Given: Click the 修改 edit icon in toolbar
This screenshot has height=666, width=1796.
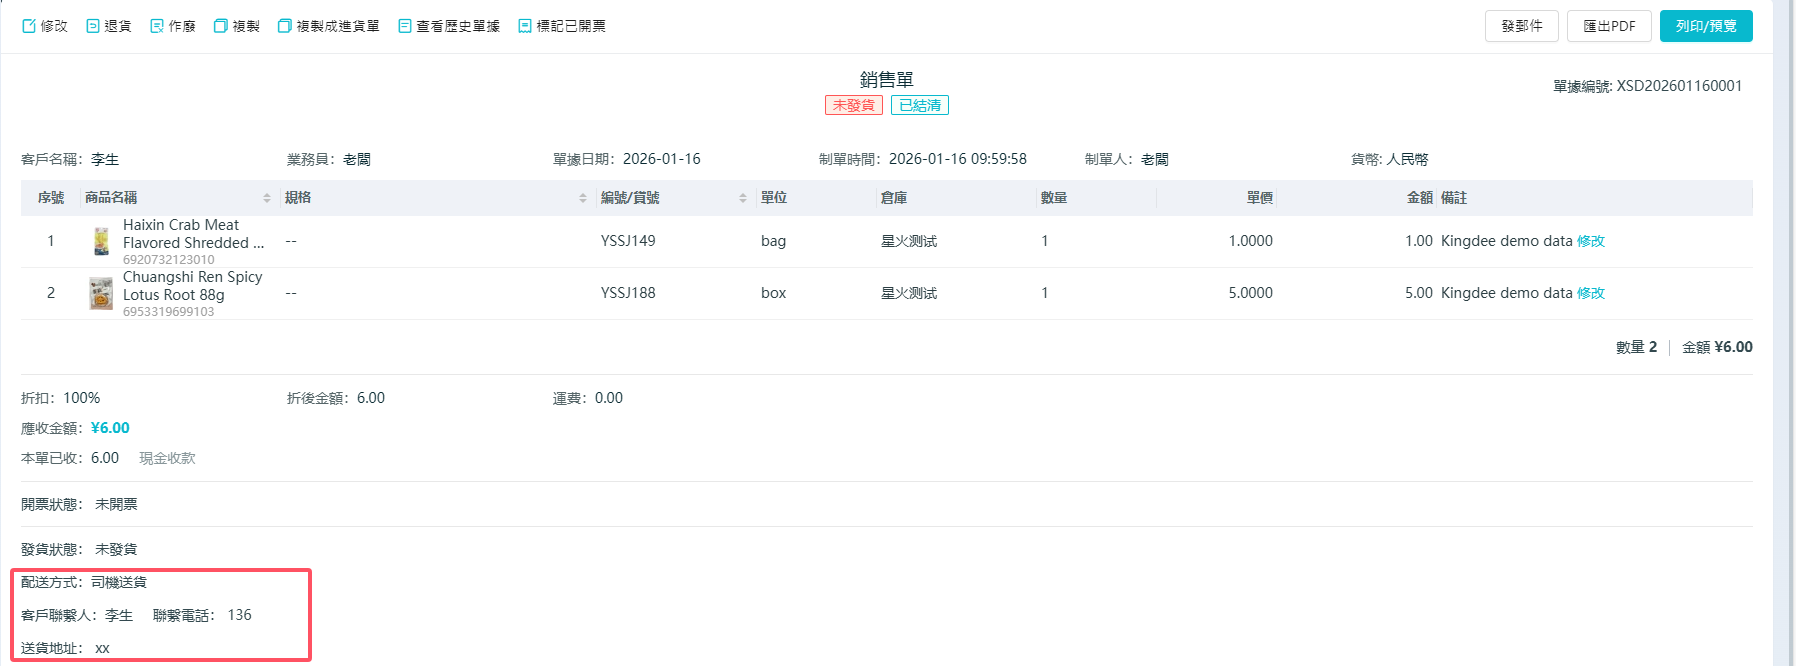Looking at the screenshot, I should pos(29,26).
